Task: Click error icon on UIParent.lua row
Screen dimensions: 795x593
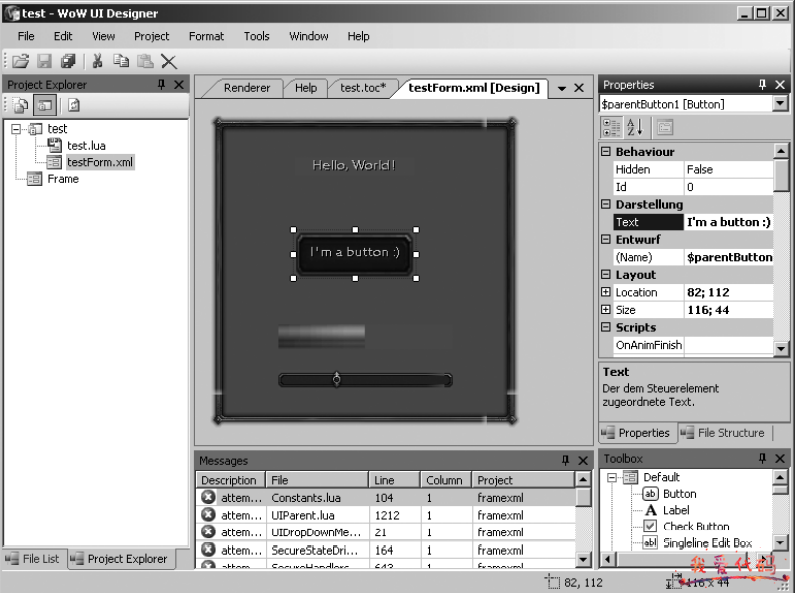Action: (x=208, y=514)
